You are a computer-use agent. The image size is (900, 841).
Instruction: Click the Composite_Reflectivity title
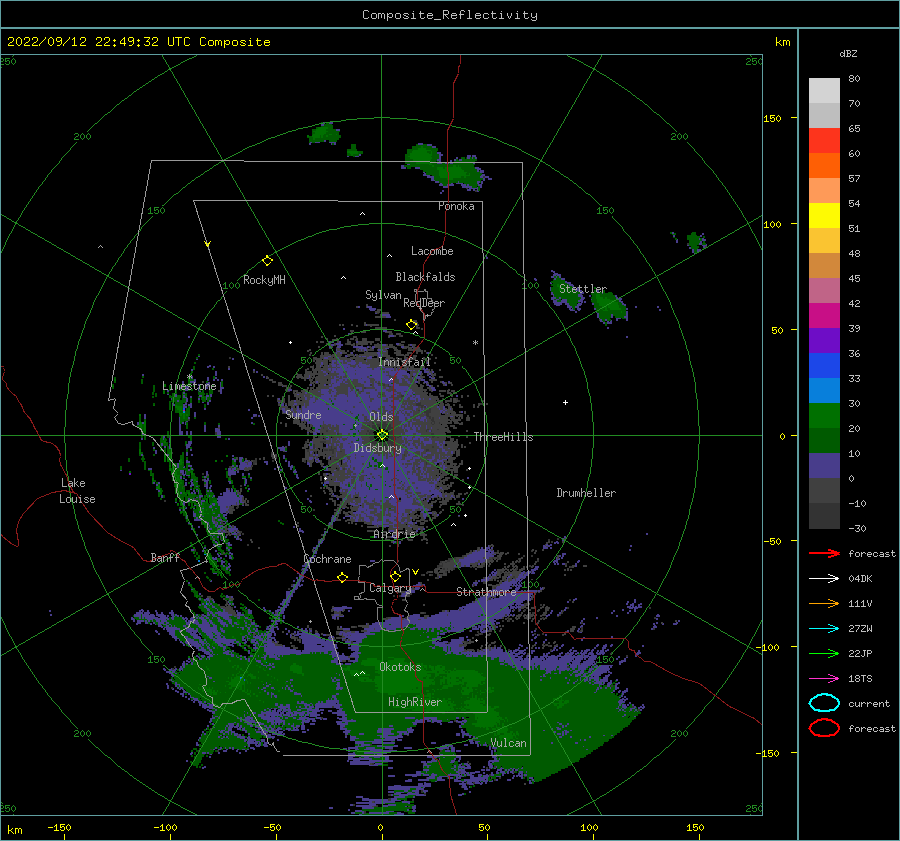(450, 15)
